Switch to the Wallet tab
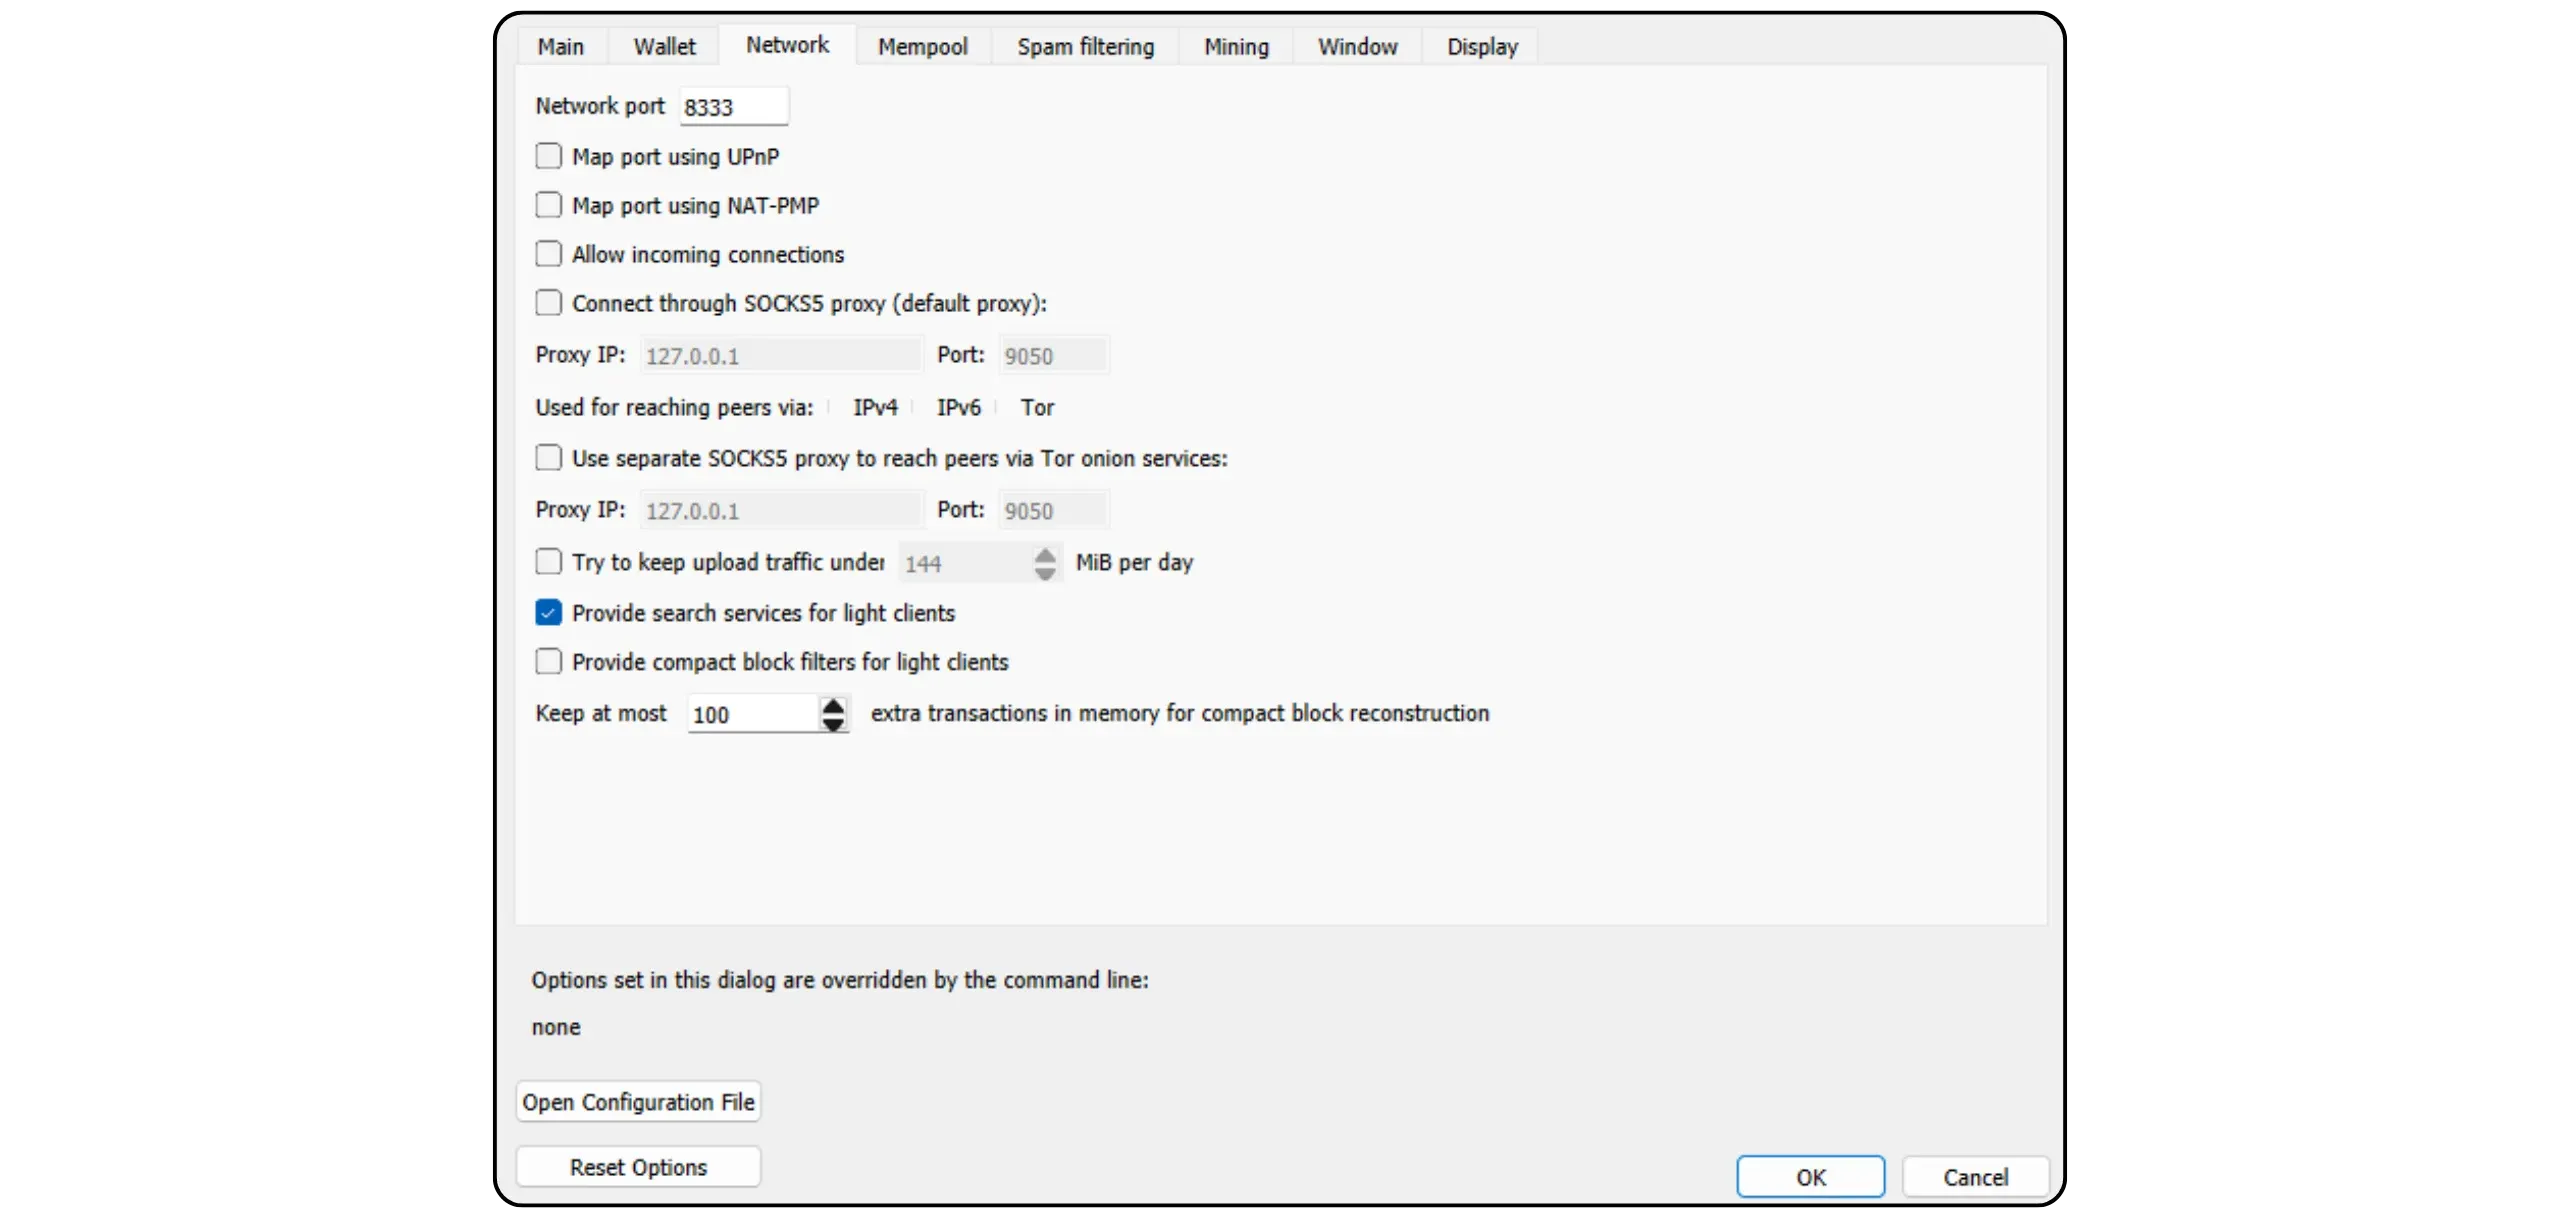Image resolution: width=2560 pixels, height=1218 pixels. click(x=664, y=47)
